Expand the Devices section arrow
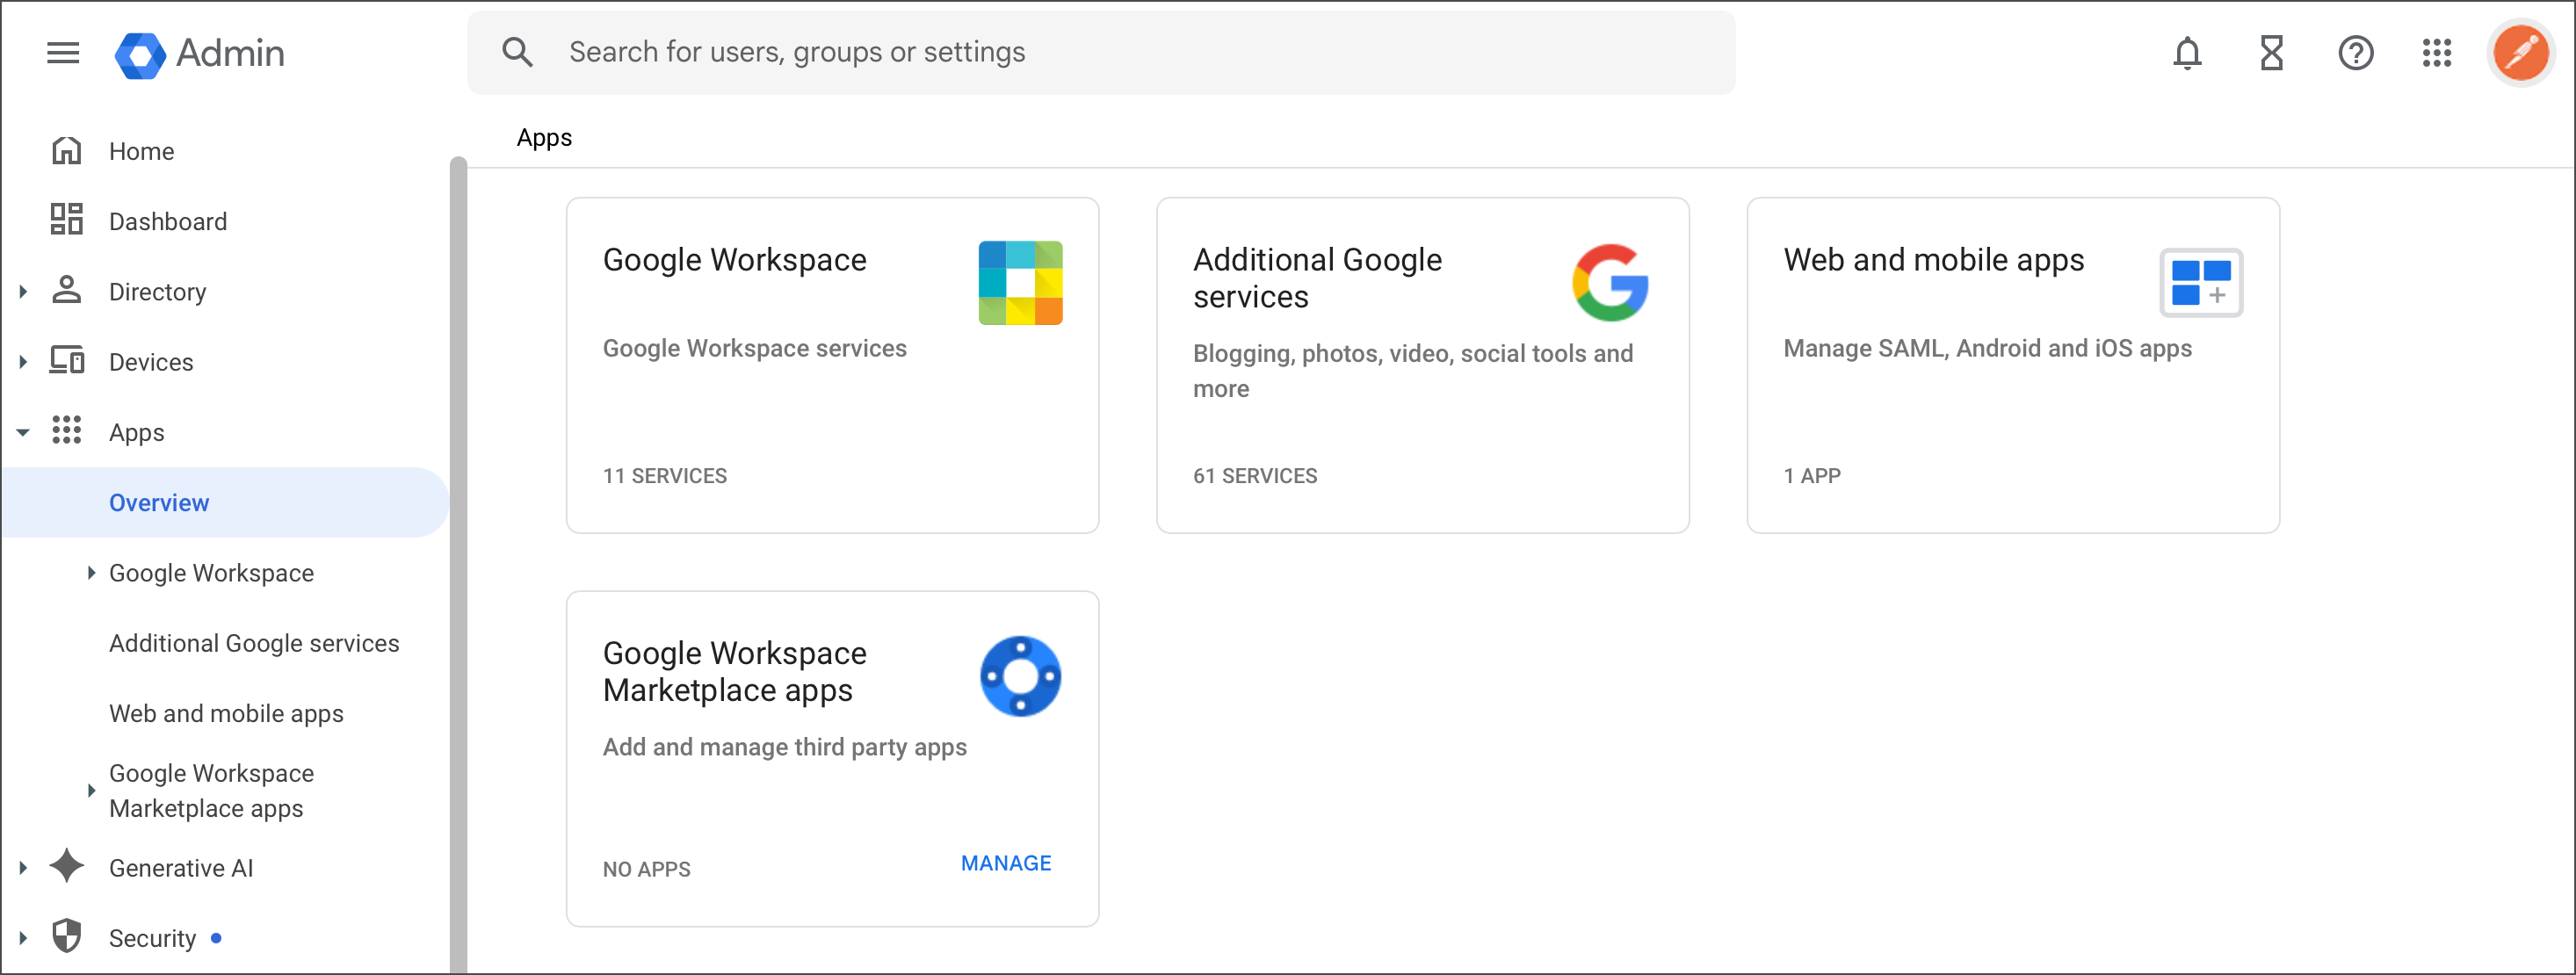 [23, 361]
